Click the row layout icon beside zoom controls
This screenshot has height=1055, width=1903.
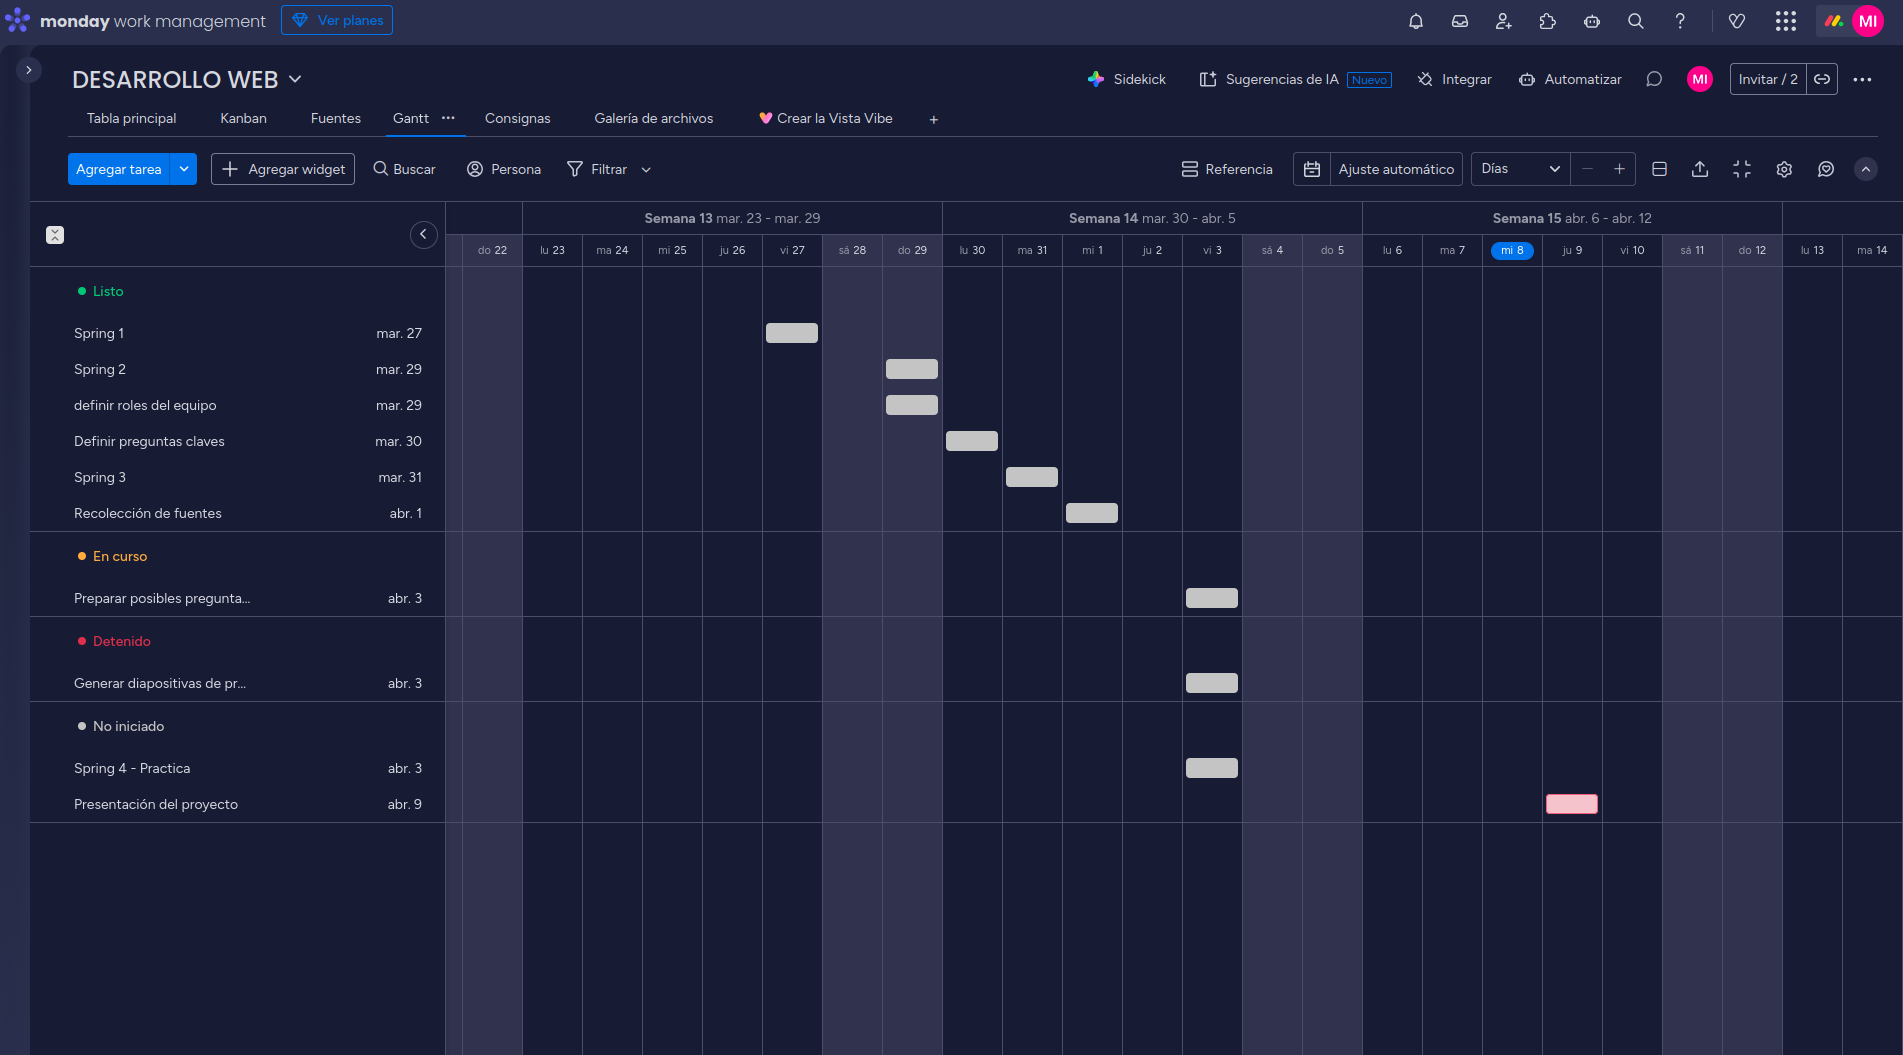coord(1659,169)
